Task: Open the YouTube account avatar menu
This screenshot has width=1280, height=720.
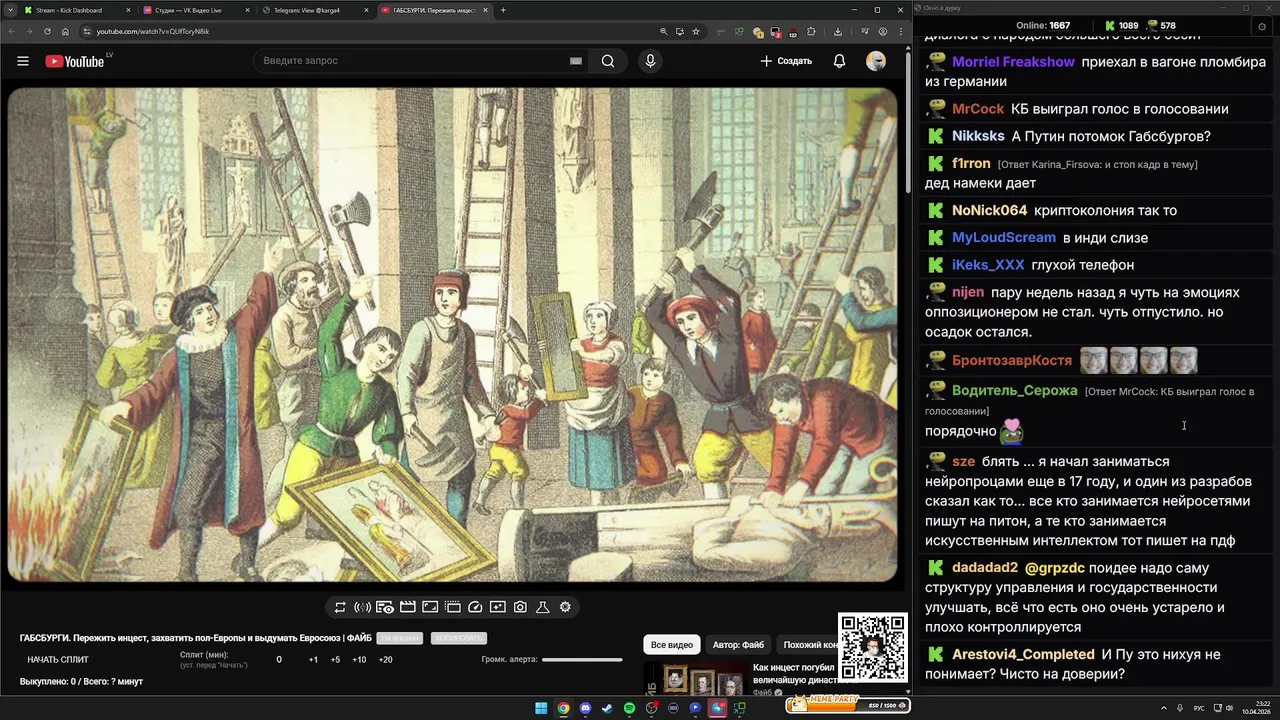Action: 876,61
